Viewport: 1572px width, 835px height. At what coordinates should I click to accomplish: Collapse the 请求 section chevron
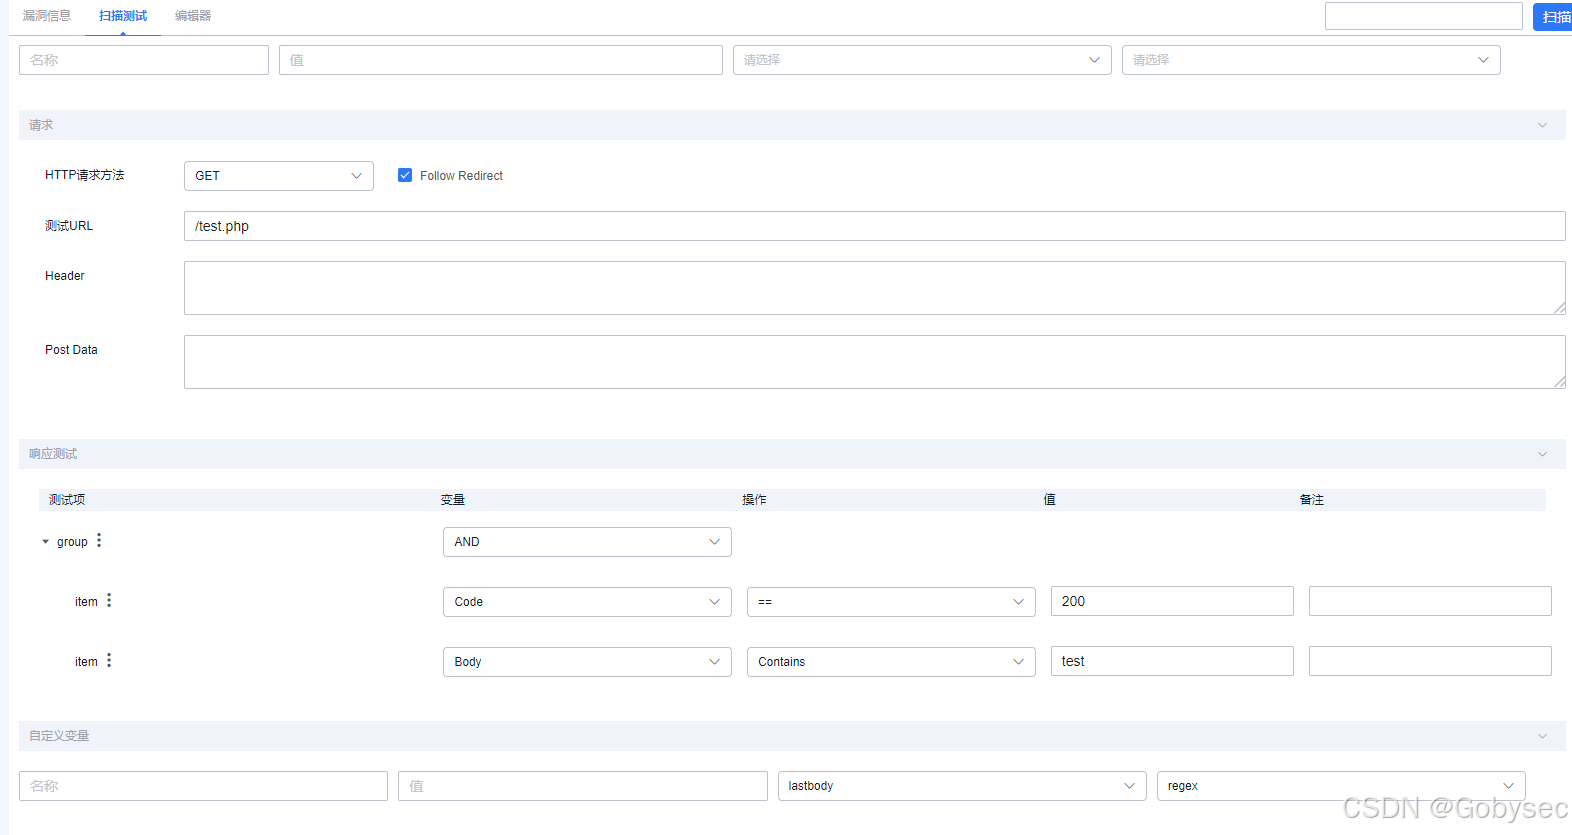point(1542,125)
